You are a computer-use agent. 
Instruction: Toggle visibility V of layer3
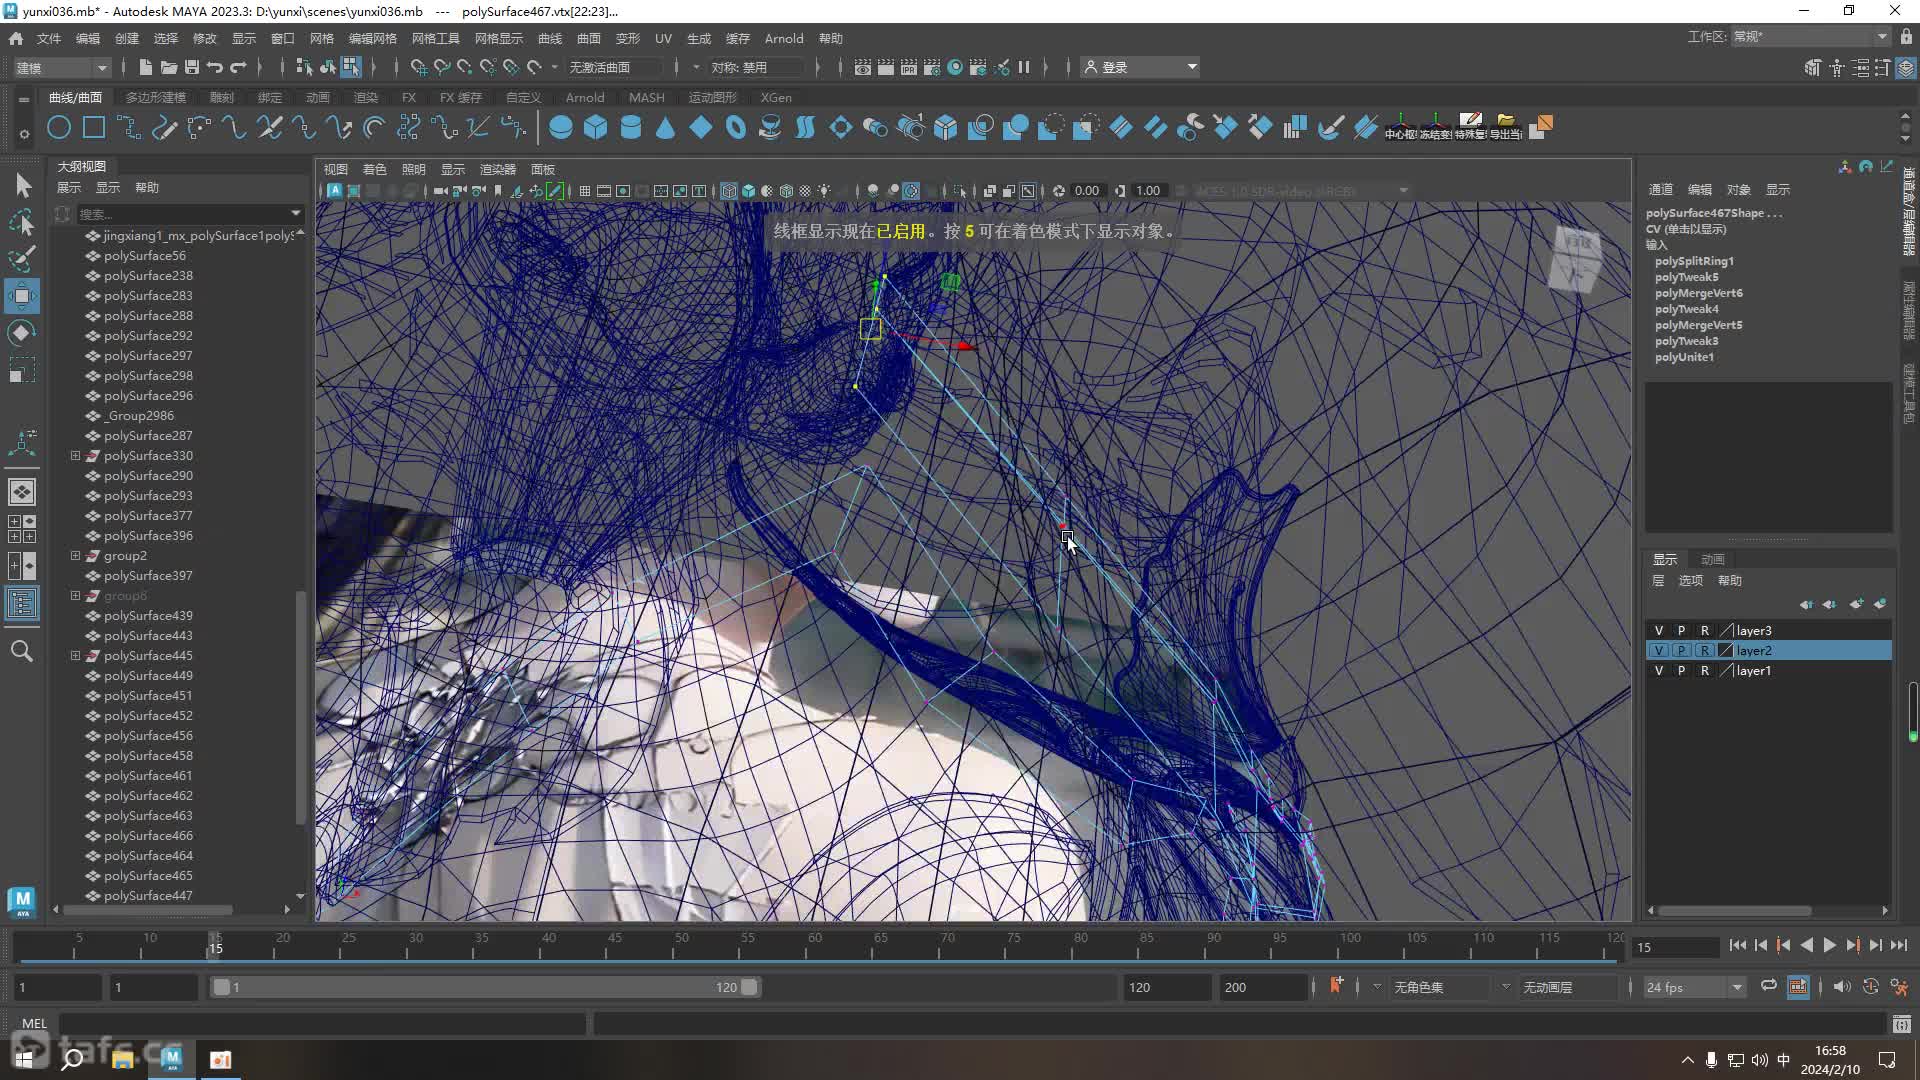pyautogui.click(x=1659, y=631)
